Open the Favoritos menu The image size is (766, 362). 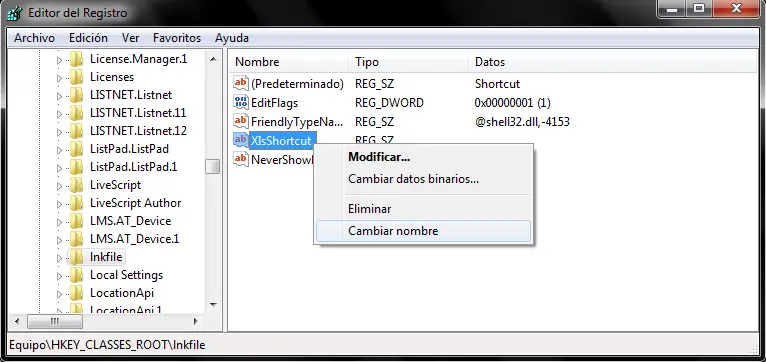pyautogui.click(x=177, y=38)
